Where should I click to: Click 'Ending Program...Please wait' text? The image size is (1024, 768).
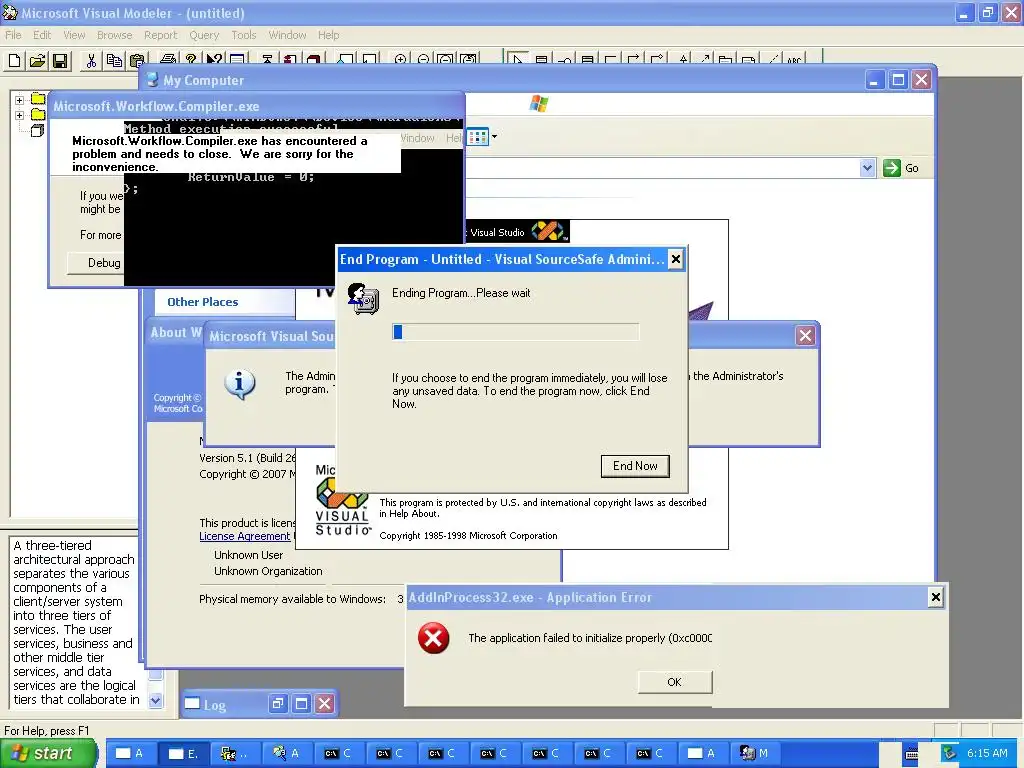point(461,293)
